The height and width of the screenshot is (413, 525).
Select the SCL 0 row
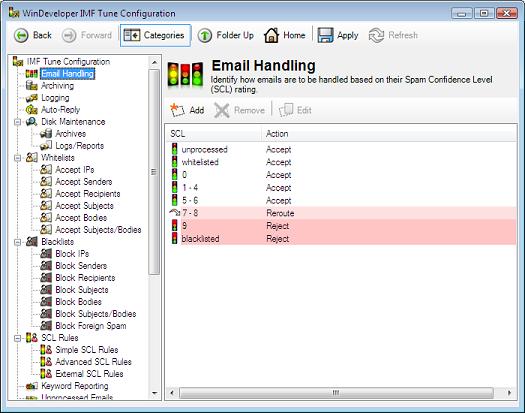point(341,175)
